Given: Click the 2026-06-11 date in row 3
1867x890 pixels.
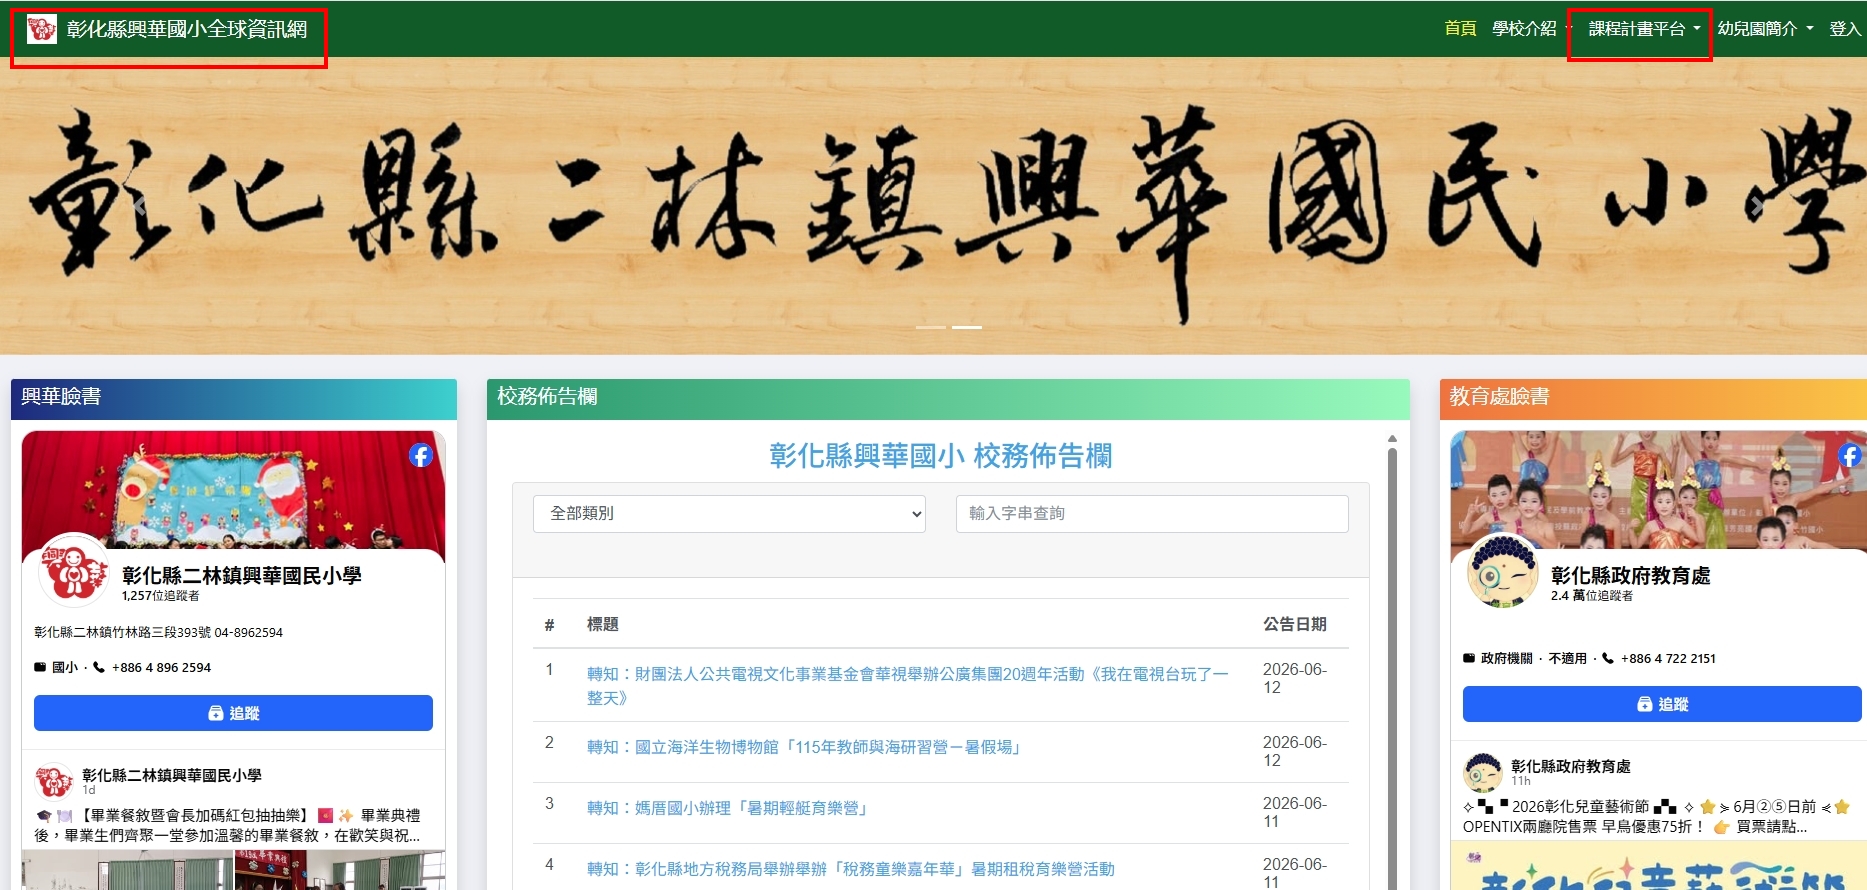Looking at the screenshot, I should pyautogui.click(x=1295, y=812).
